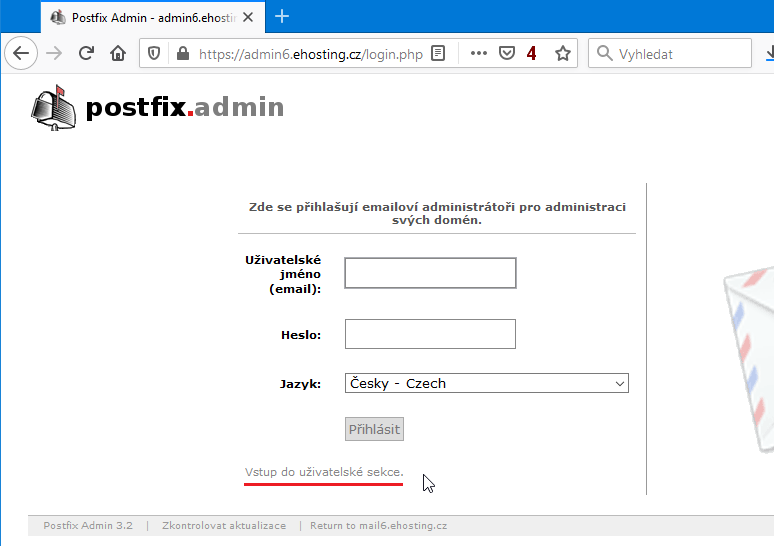Click the postfix.admin mailbox logo
Screen dimensions: 774x546
click(54, 108)
